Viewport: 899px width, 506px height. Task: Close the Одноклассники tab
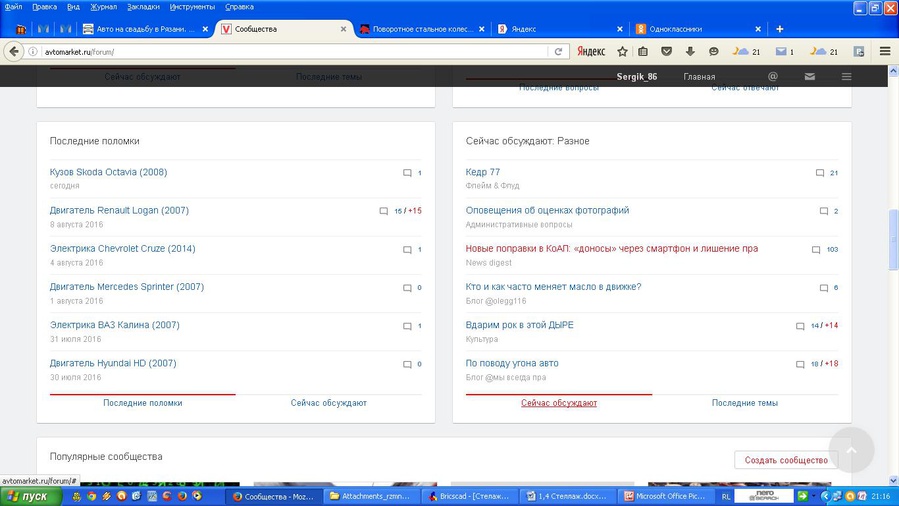(758, 29)
